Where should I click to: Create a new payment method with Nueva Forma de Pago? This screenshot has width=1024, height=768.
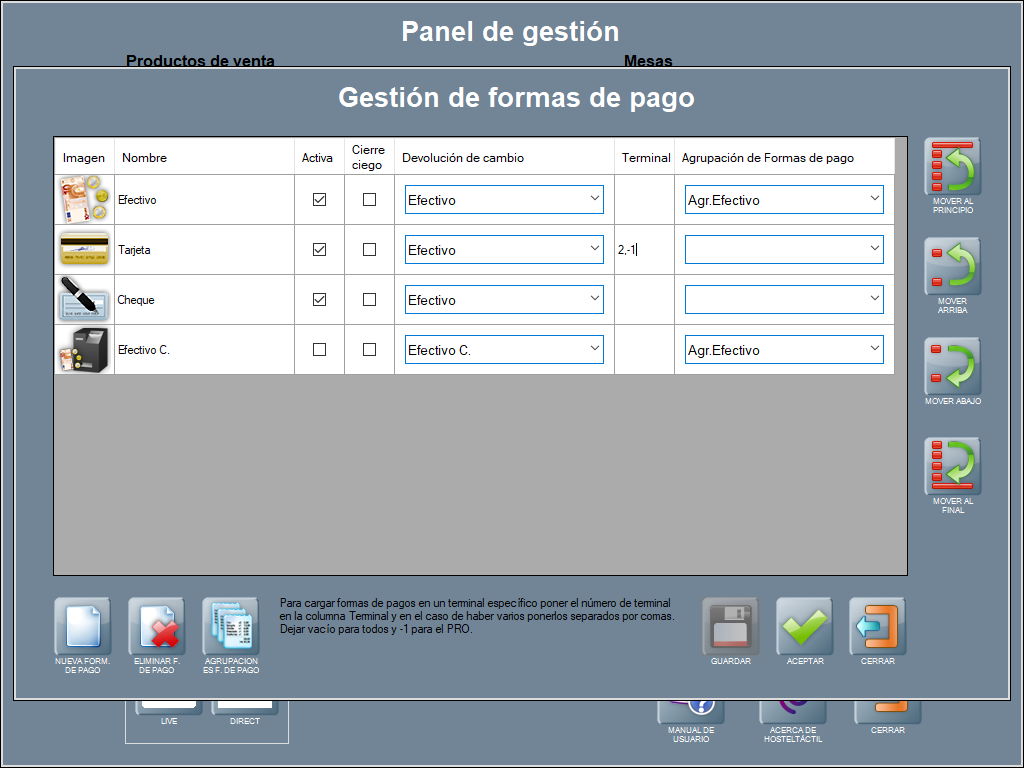click(83, 627)
